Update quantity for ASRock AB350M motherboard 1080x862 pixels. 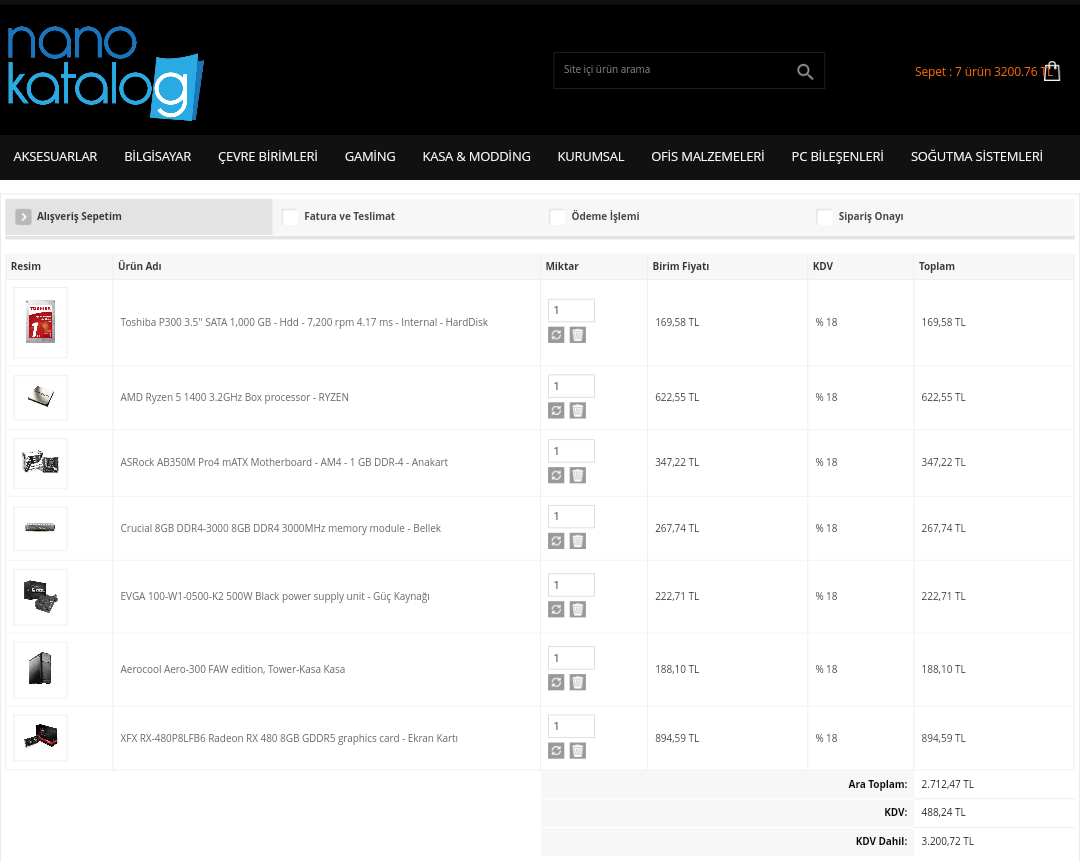pos(556,475)
